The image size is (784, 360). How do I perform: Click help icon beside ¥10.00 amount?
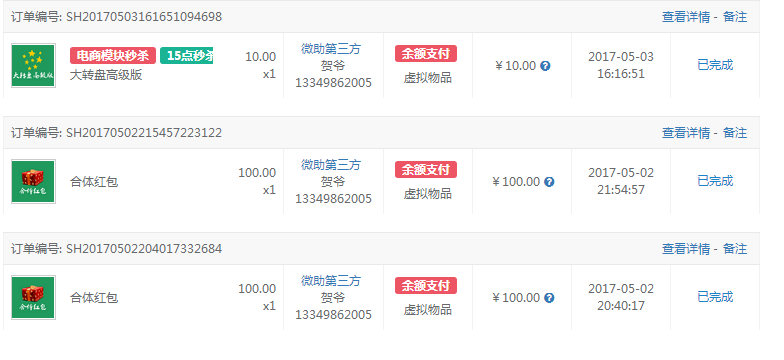(x=546, y=66)
